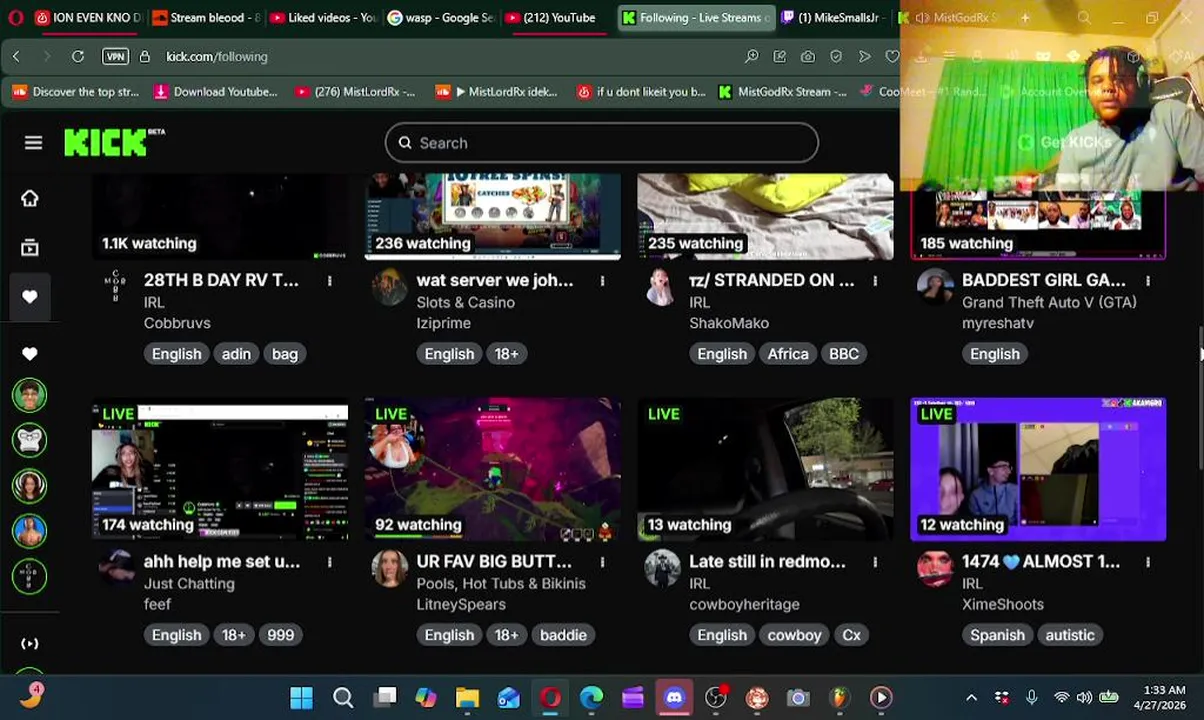Open options for UR FAV BIG BUTT stream
Screen dimensions: 1204x720
pyautogui.click(x=602, y=562)
